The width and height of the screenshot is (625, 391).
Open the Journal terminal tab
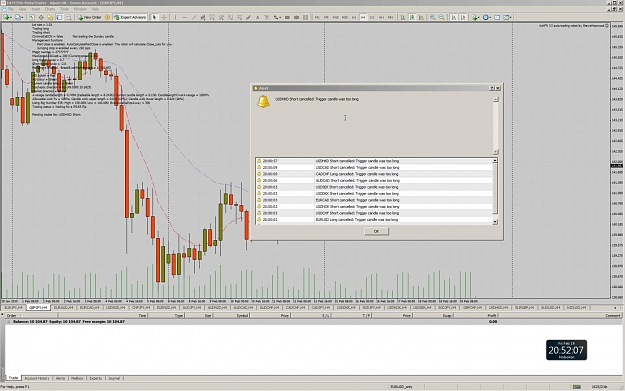[x=114, y=378]
